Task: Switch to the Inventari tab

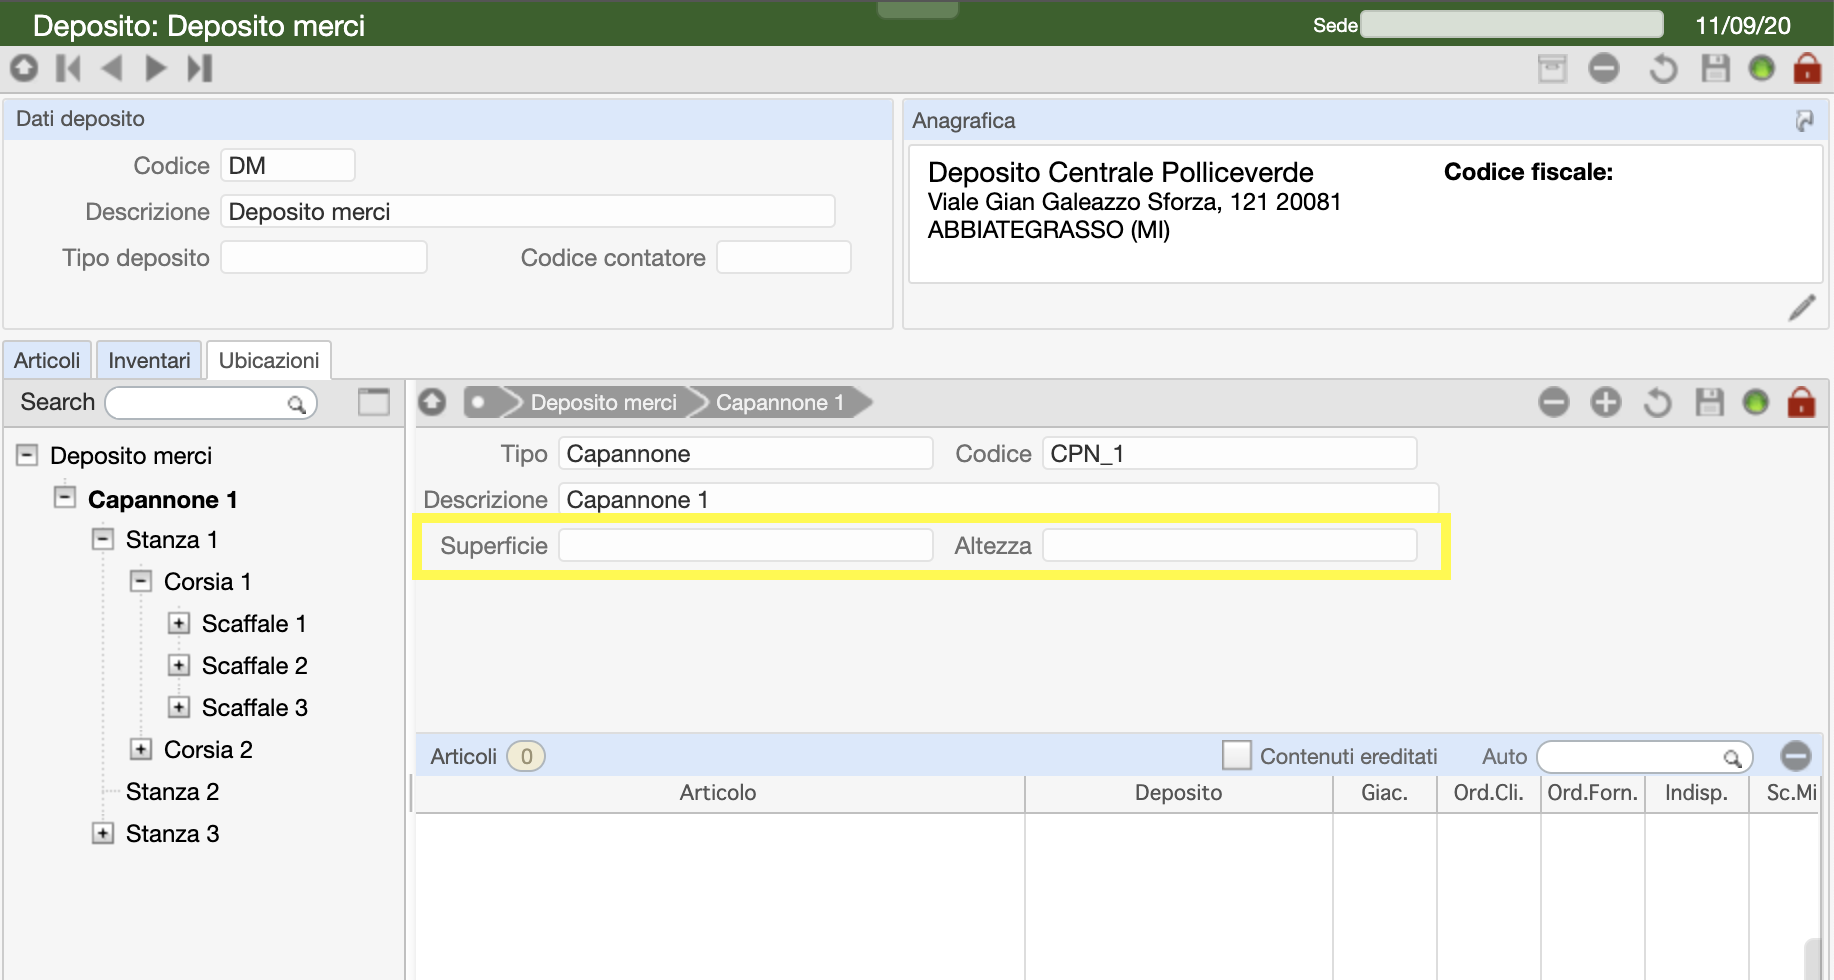Action: (149, 360)
